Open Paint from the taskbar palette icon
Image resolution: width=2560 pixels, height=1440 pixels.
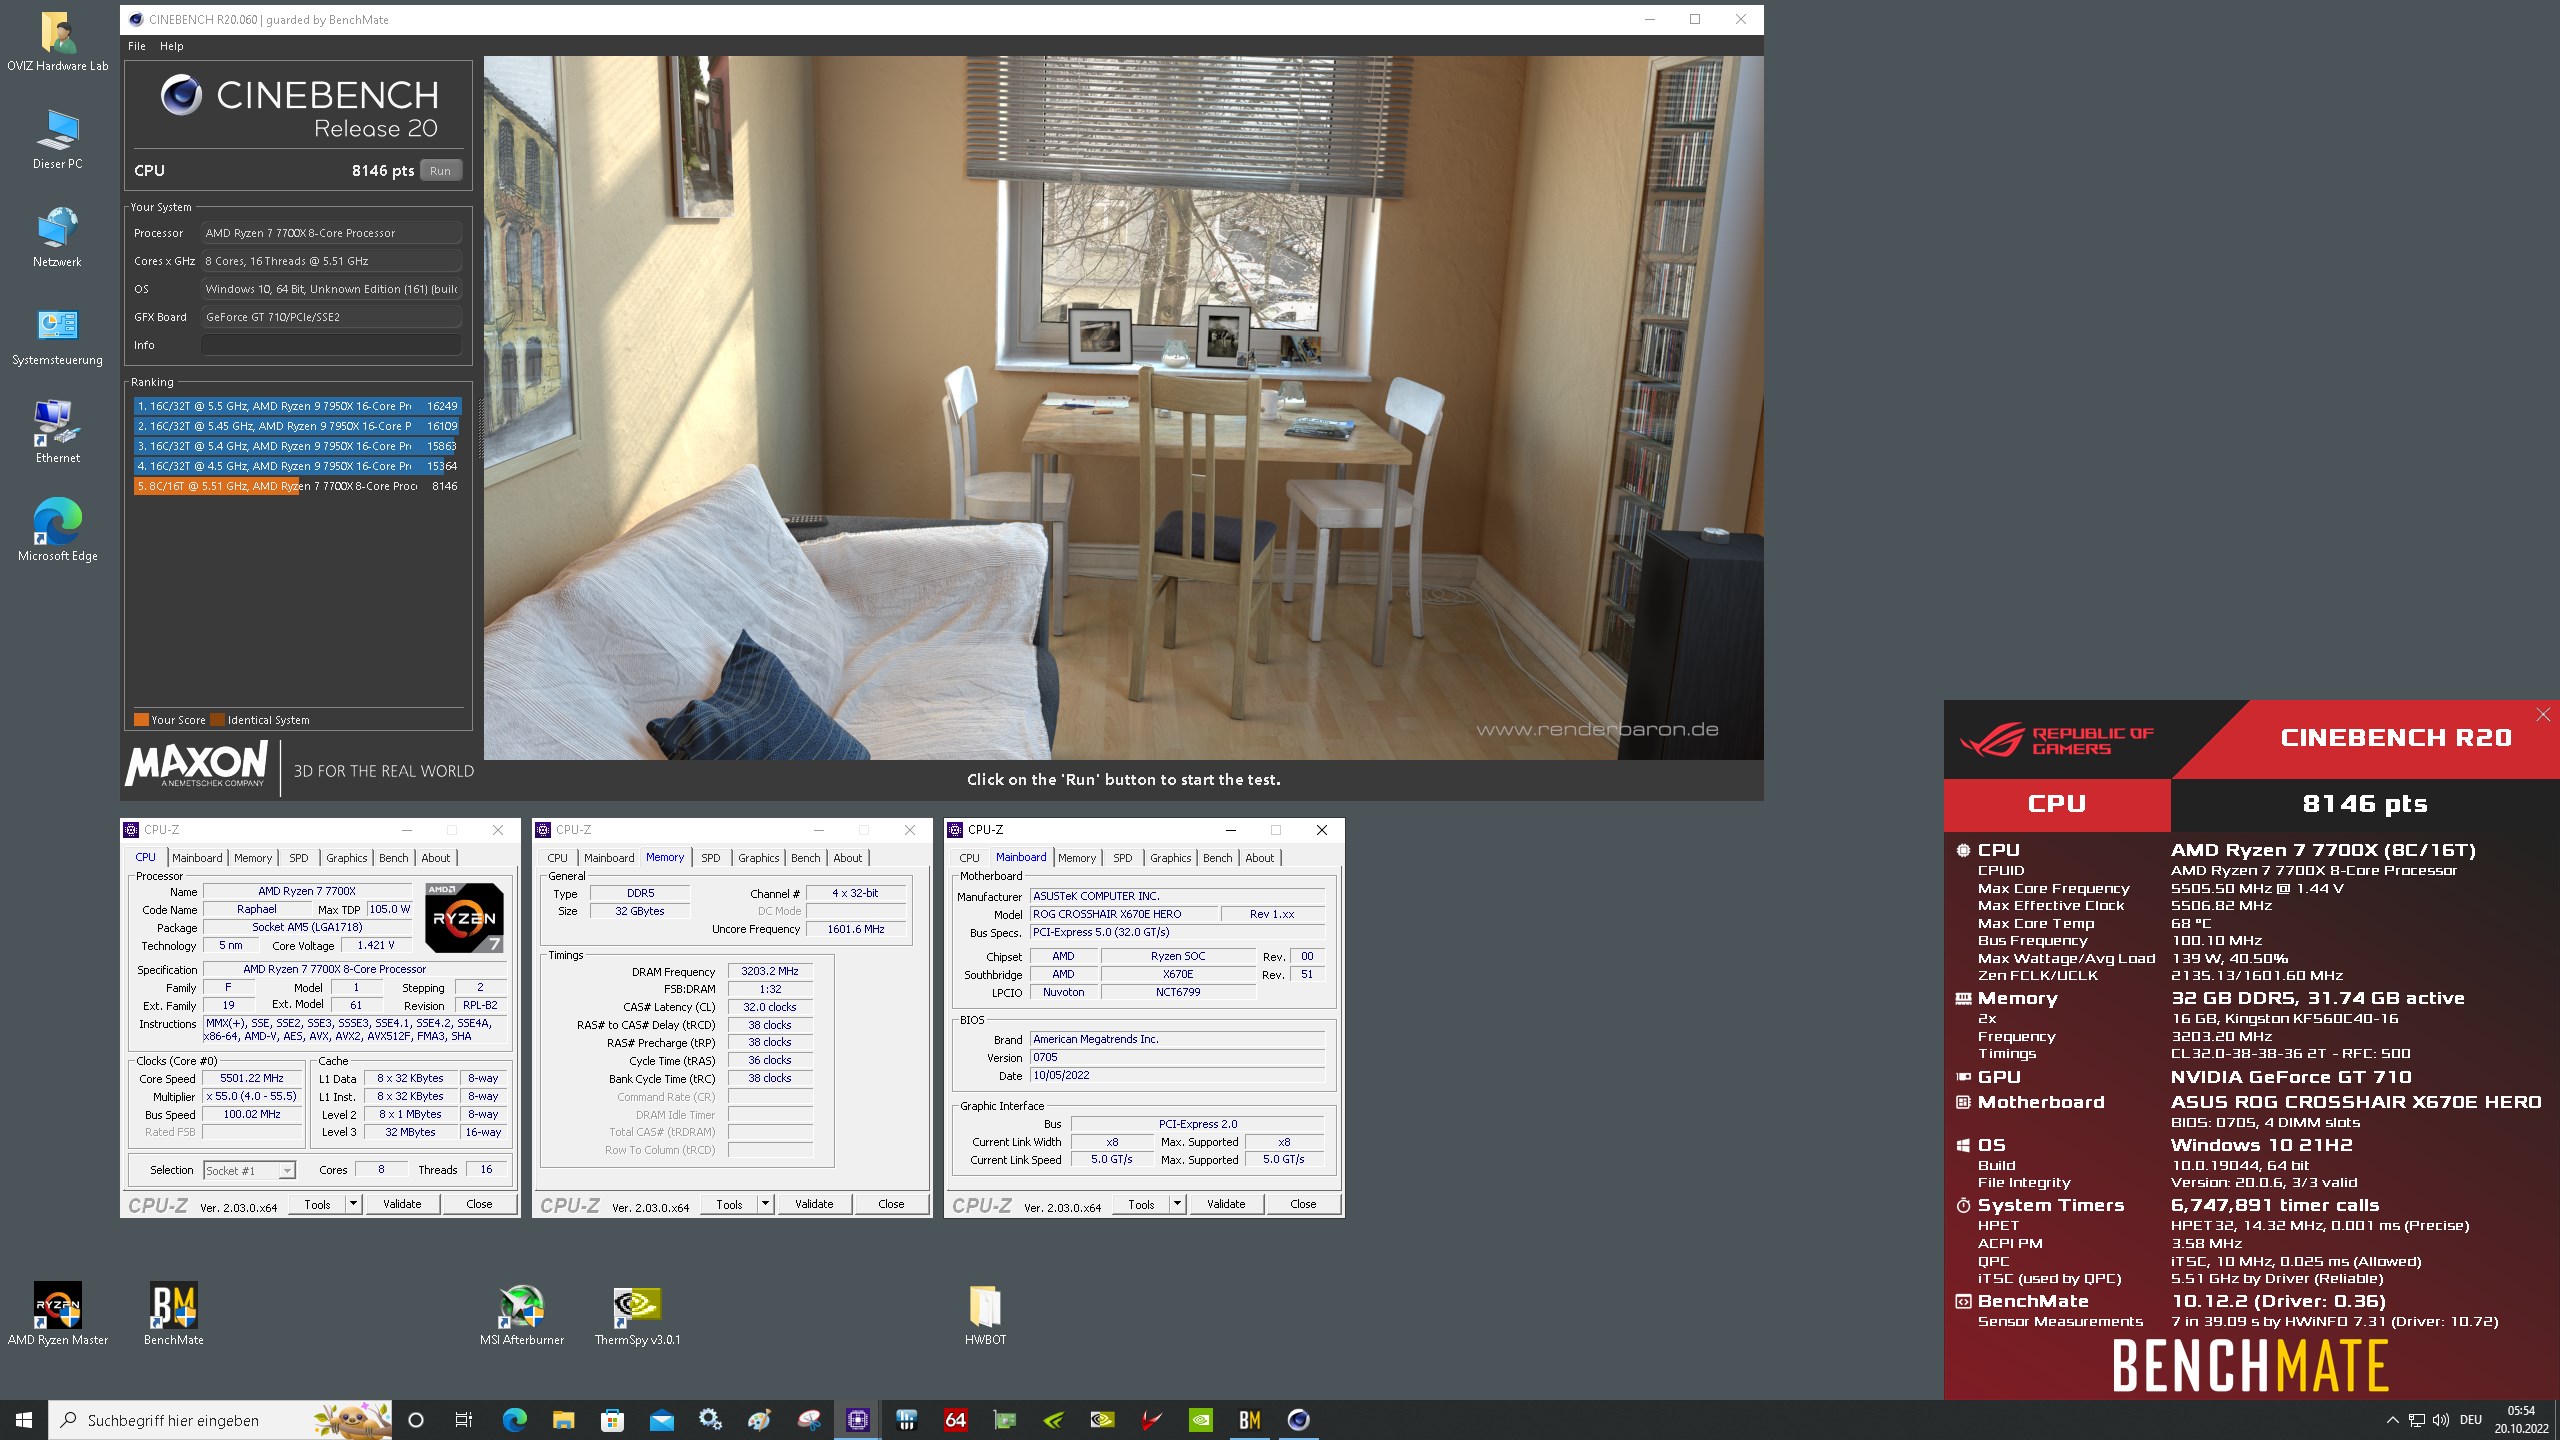(759, 1420)
